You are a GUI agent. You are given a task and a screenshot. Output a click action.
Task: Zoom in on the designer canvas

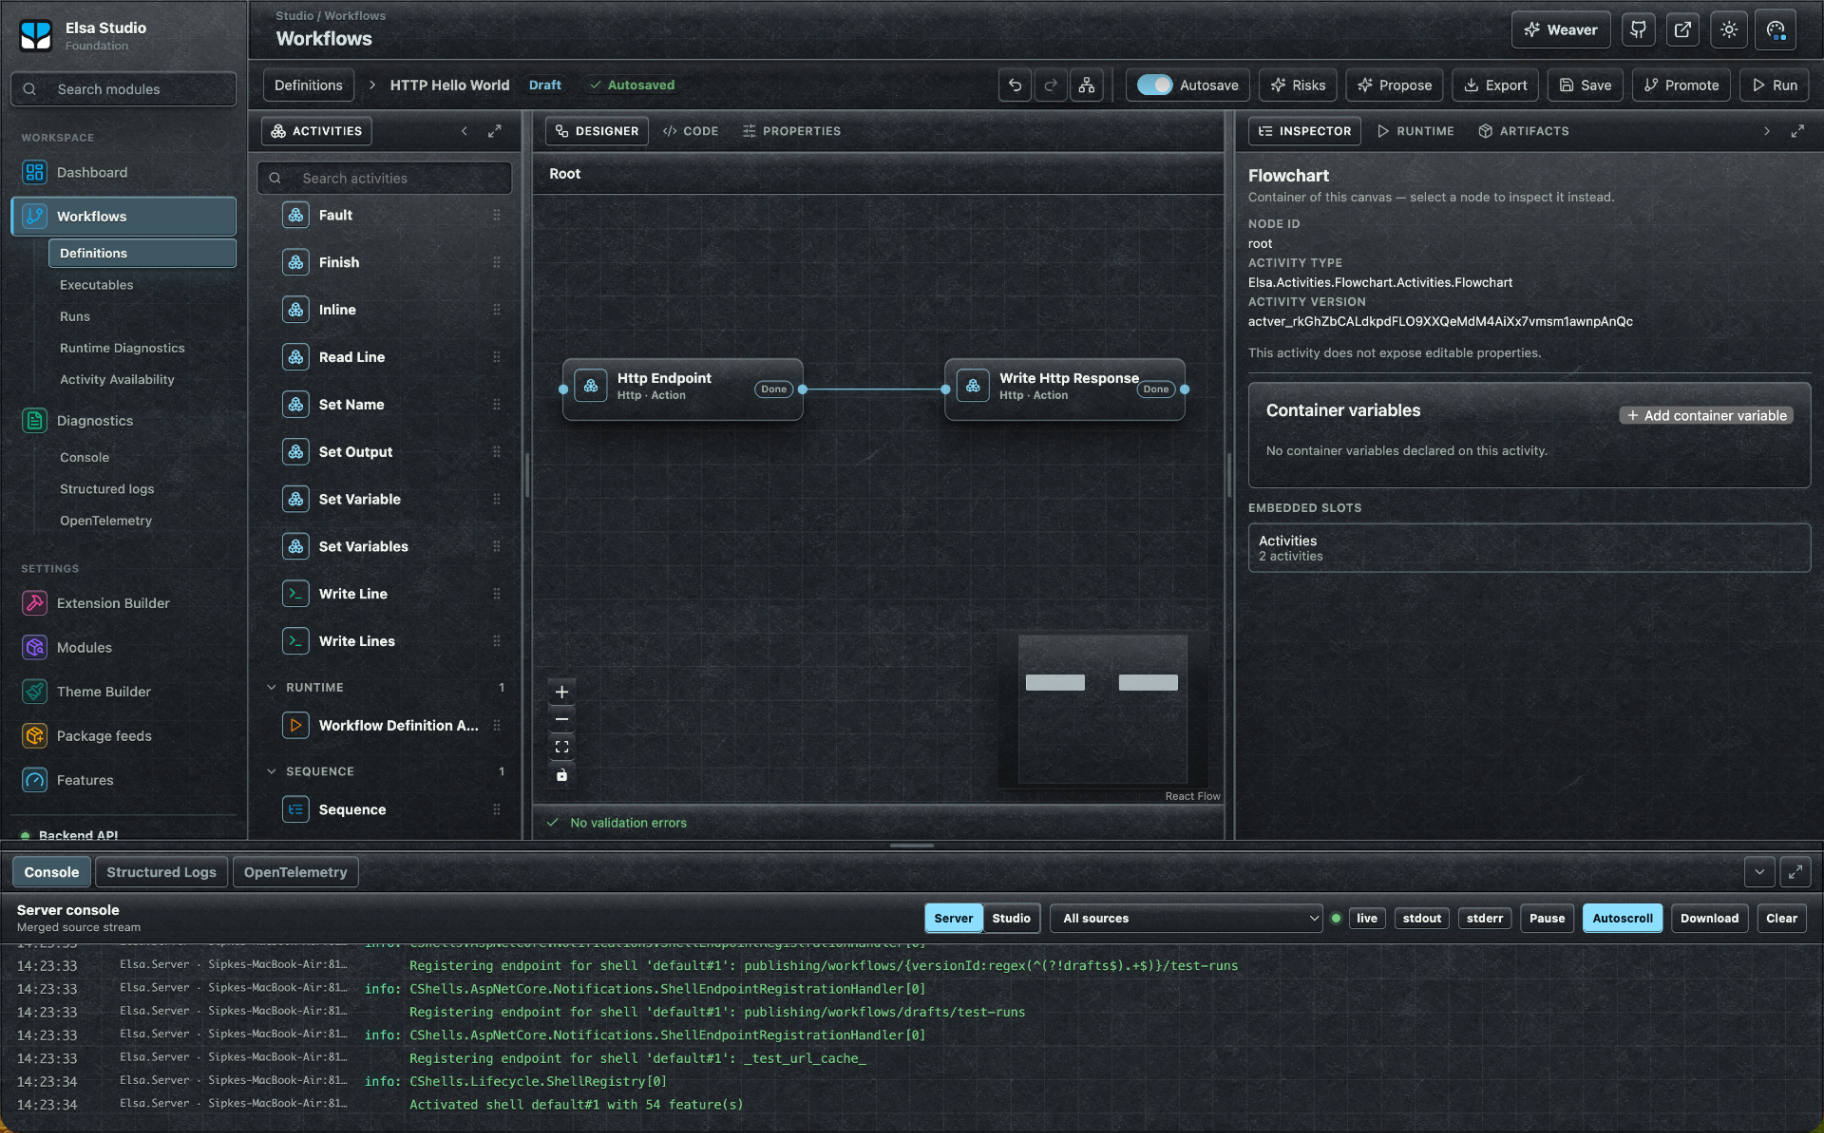click(x=562, y=692)
